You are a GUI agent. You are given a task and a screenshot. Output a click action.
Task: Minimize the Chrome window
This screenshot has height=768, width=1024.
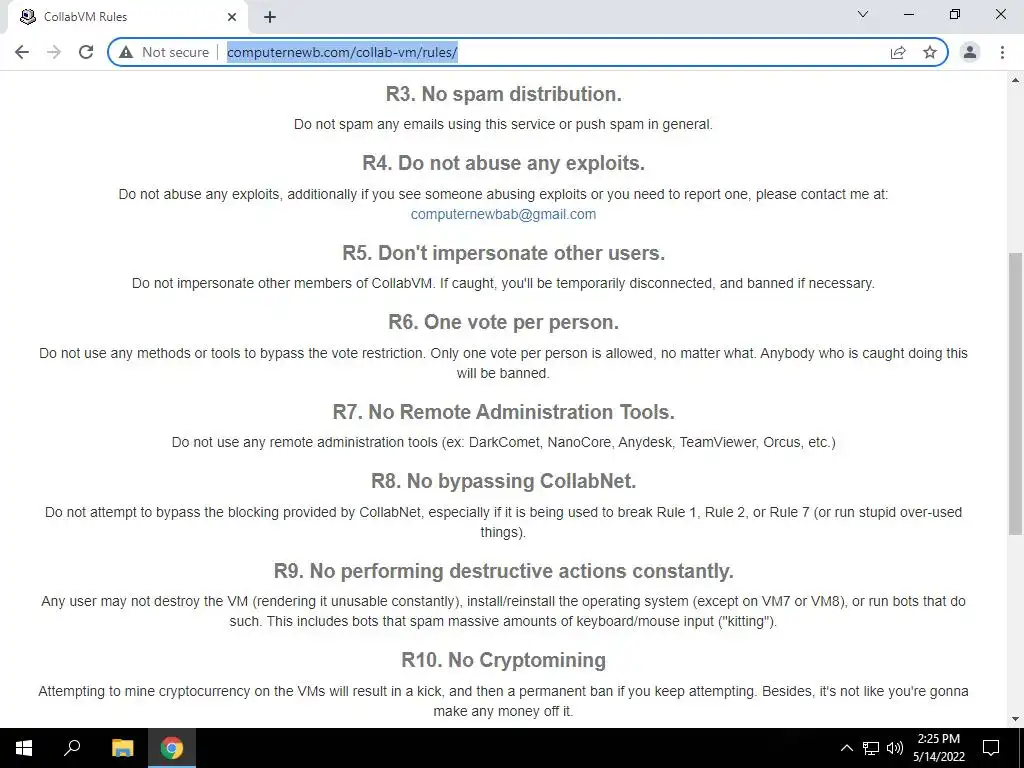(x=908, y=14)
